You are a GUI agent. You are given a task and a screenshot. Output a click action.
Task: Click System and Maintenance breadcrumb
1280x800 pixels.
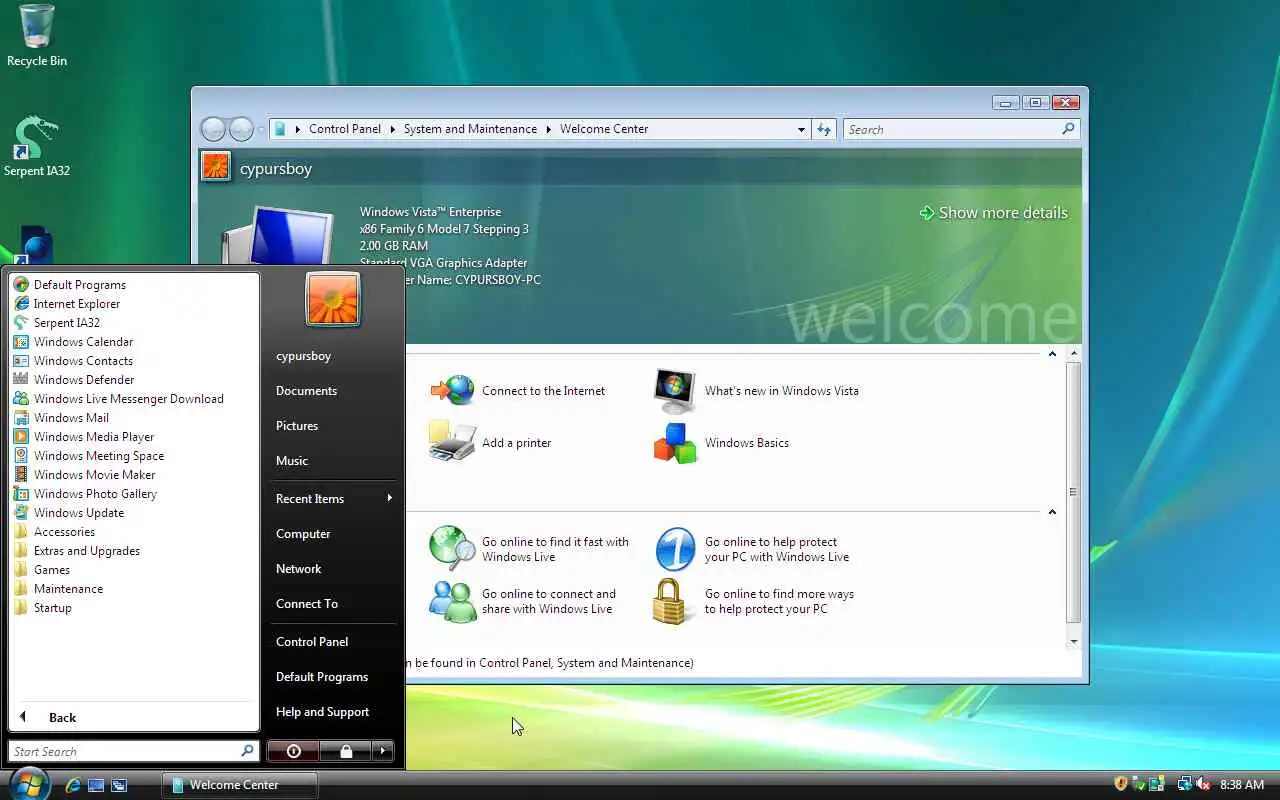470,129
